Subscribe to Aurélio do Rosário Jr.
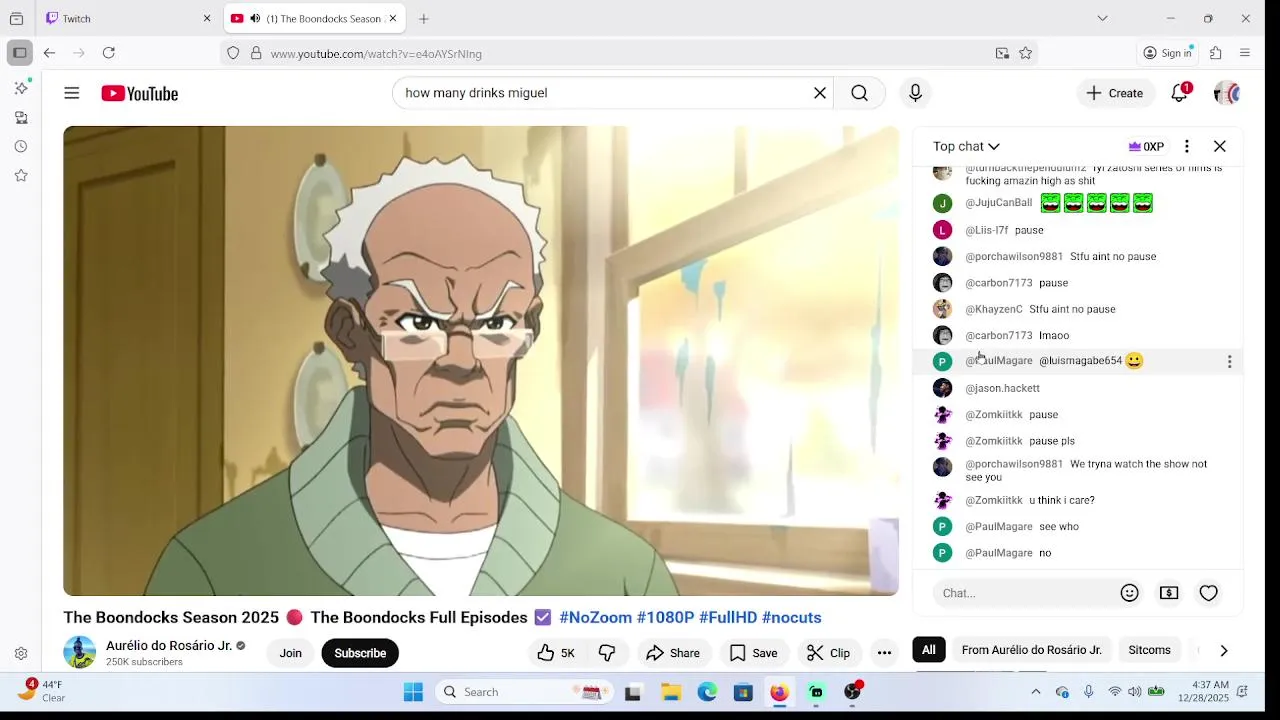 [x=360, y=653]
